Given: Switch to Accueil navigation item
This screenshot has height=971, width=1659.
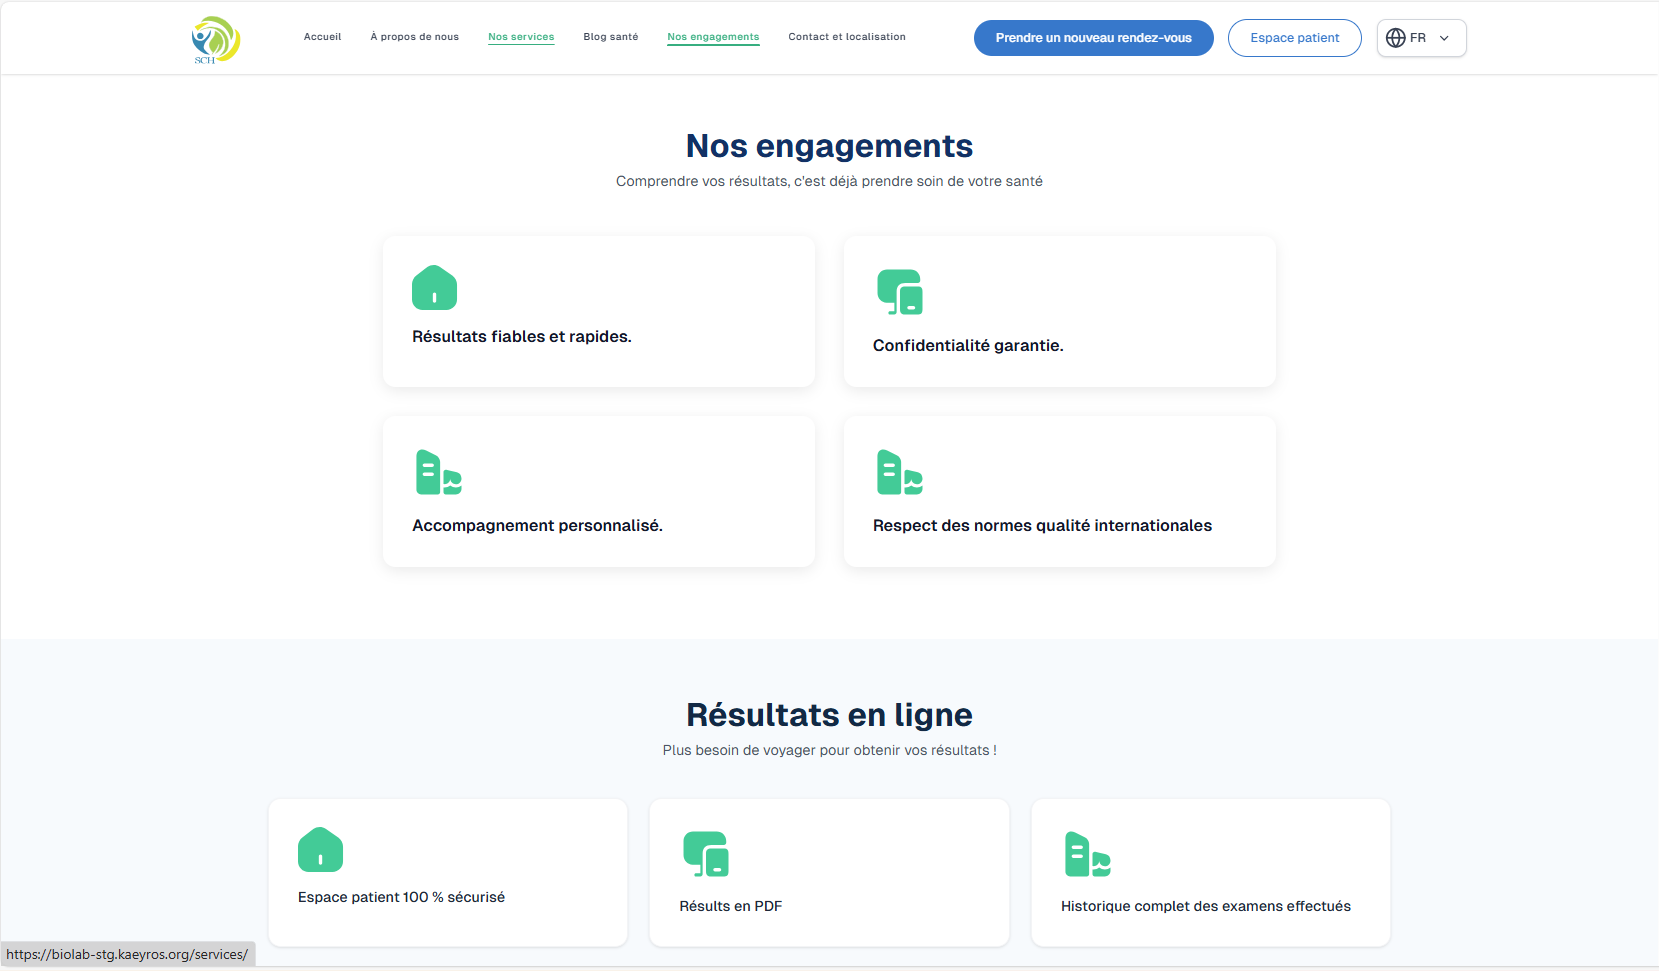Looking at the screenshot, I should [322, 36].
